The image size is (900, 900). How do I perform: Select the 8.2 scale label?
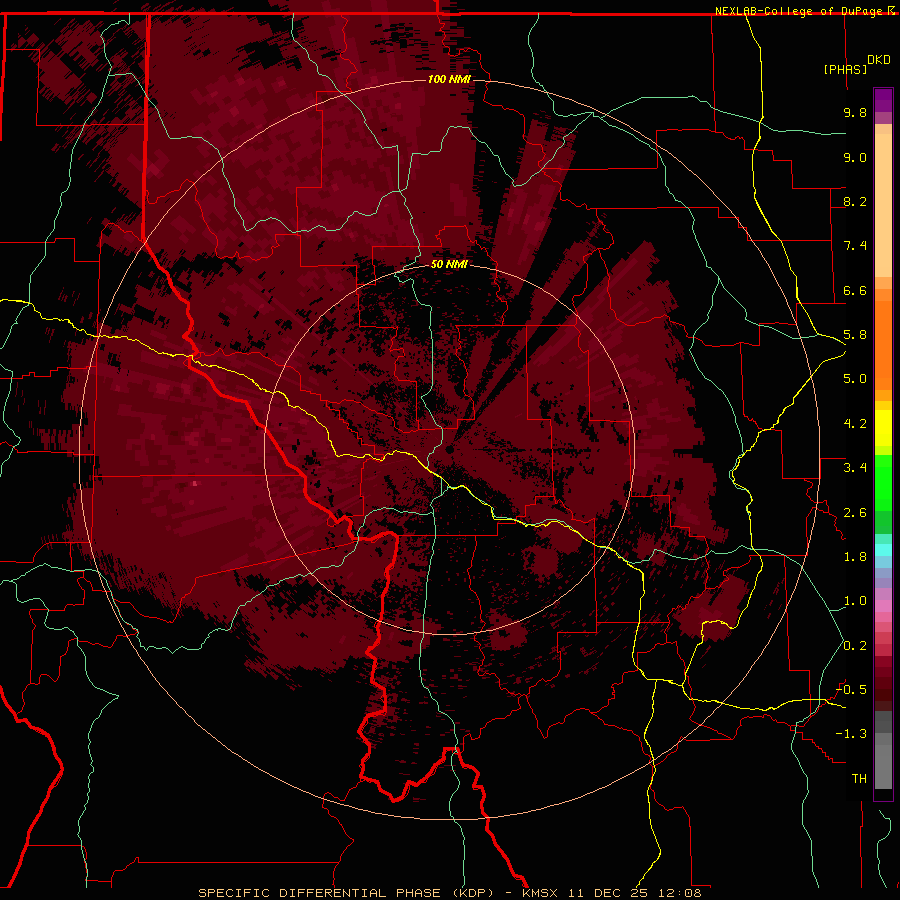(855, 201)
